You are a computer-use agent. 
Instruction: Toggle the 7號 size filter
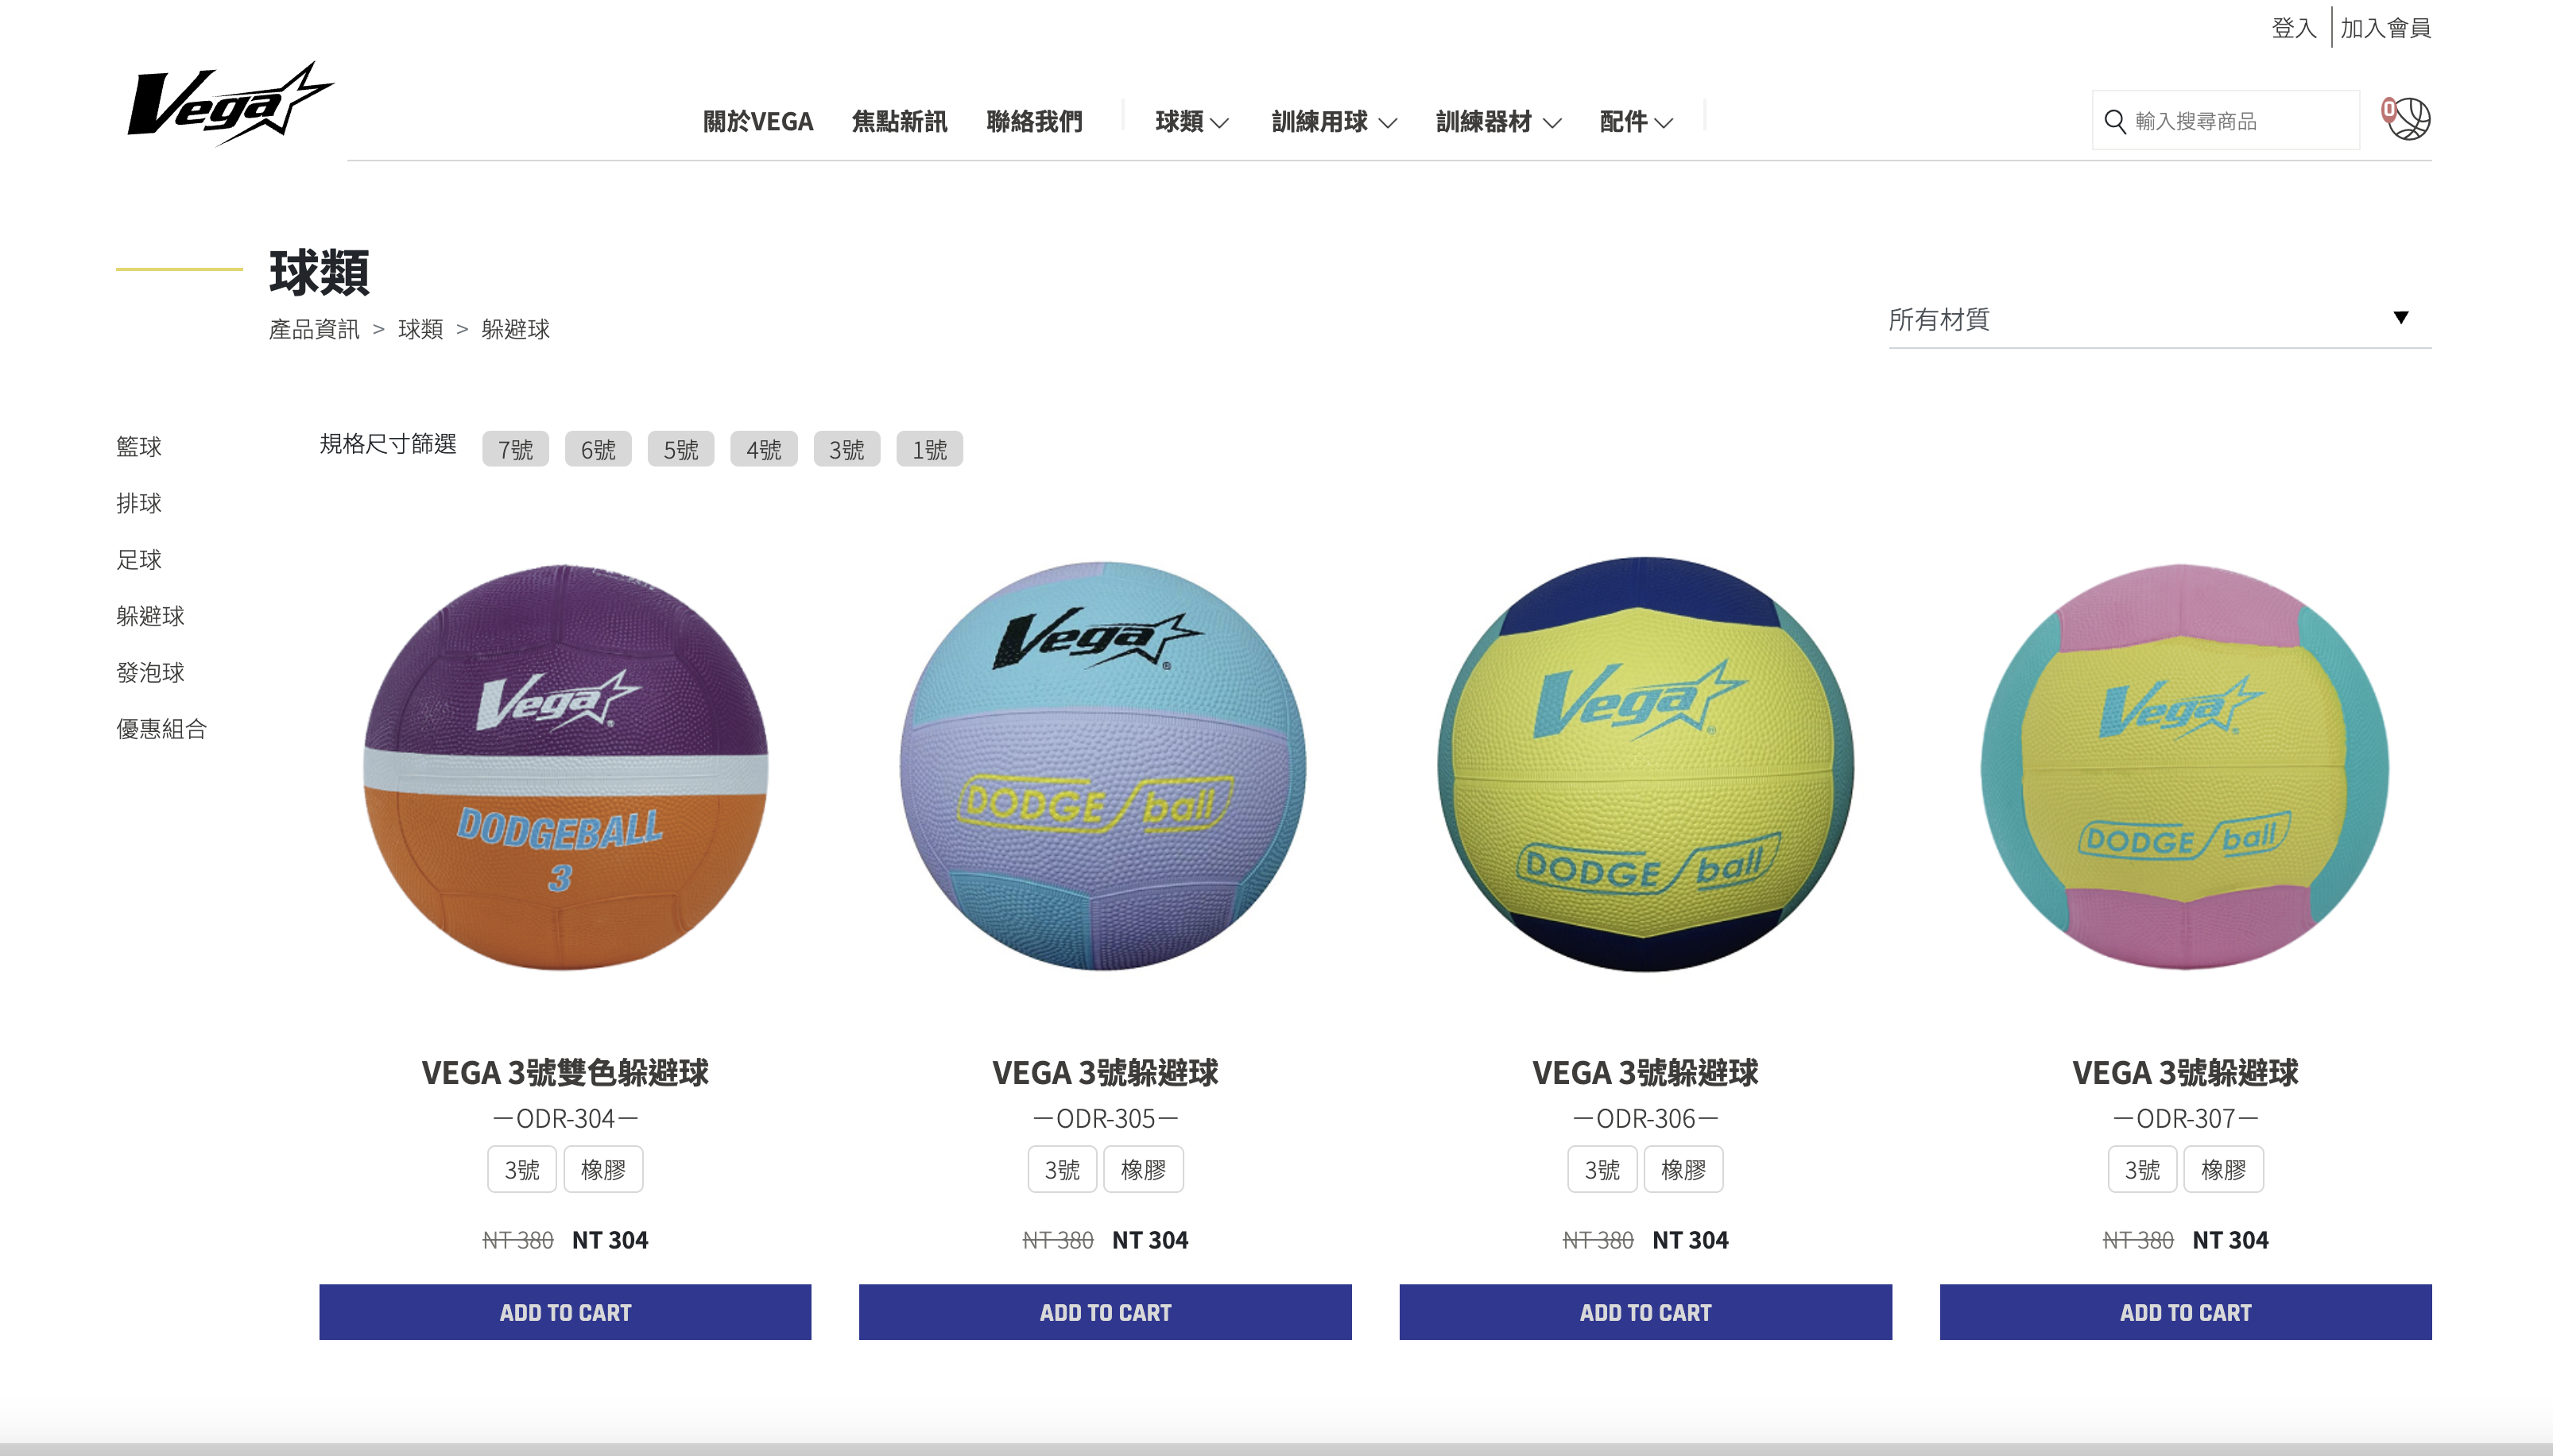(x=515, y=449)
